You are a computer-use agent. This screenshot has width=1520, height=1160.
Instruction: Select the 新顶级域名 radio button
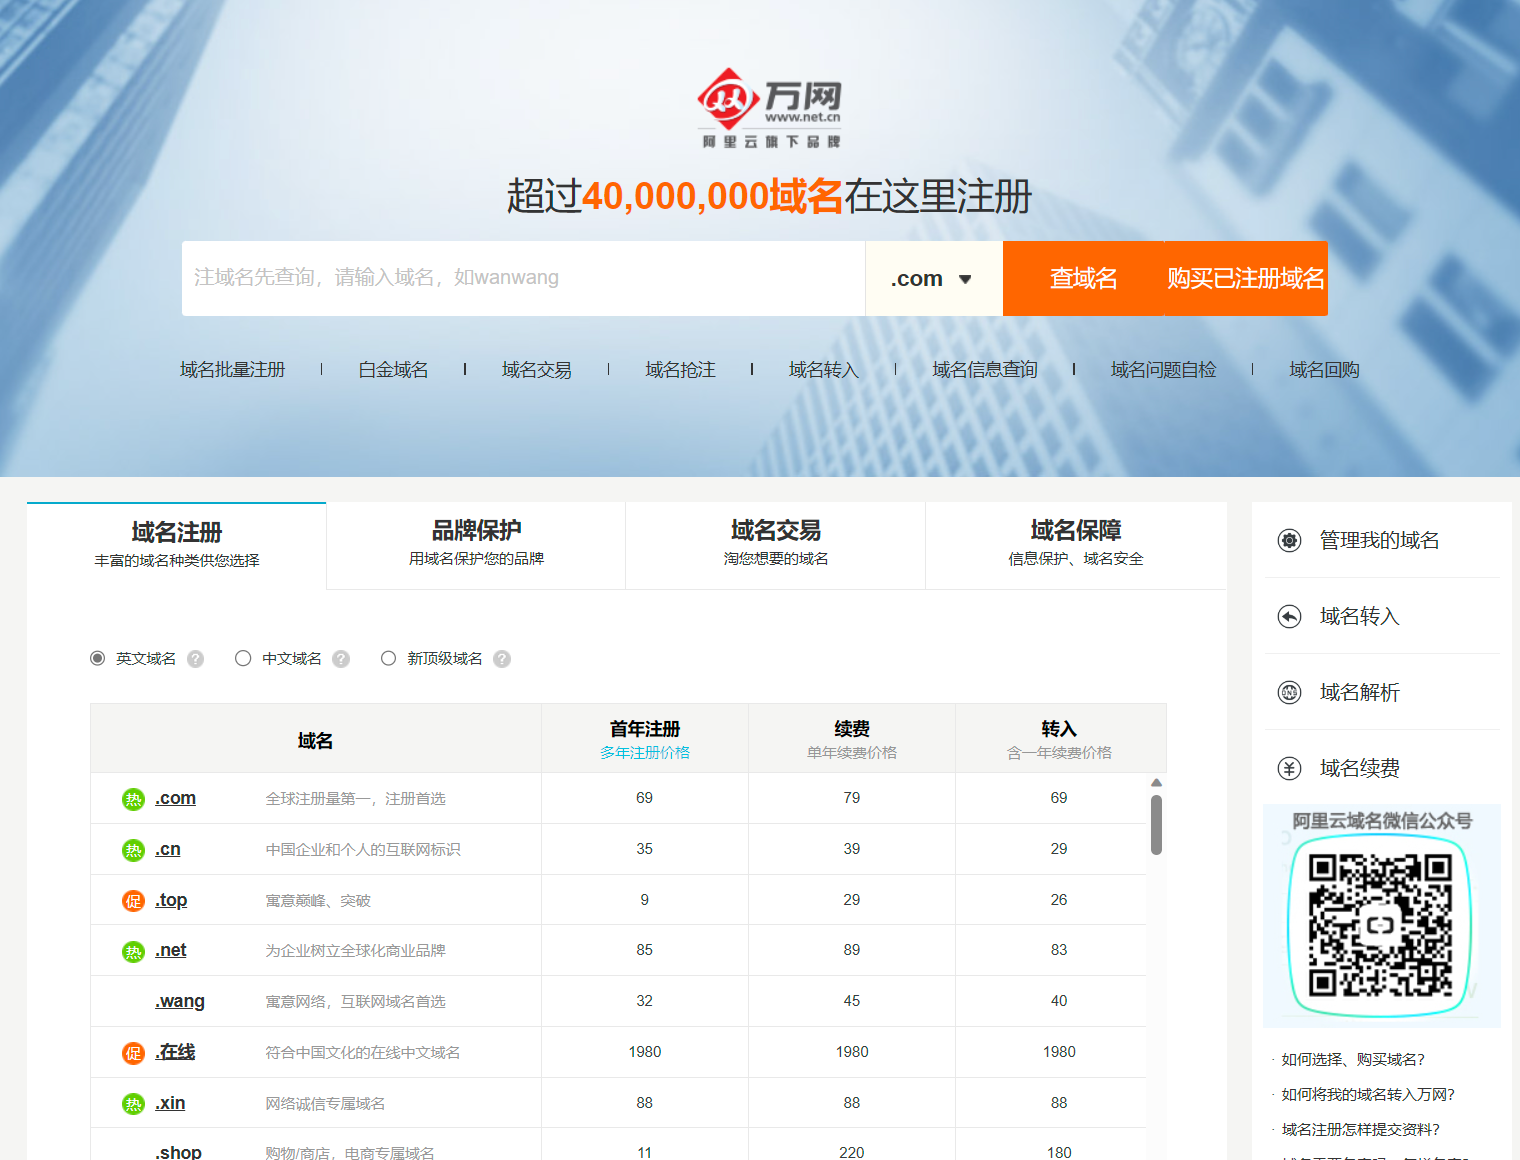click(388, 658)
